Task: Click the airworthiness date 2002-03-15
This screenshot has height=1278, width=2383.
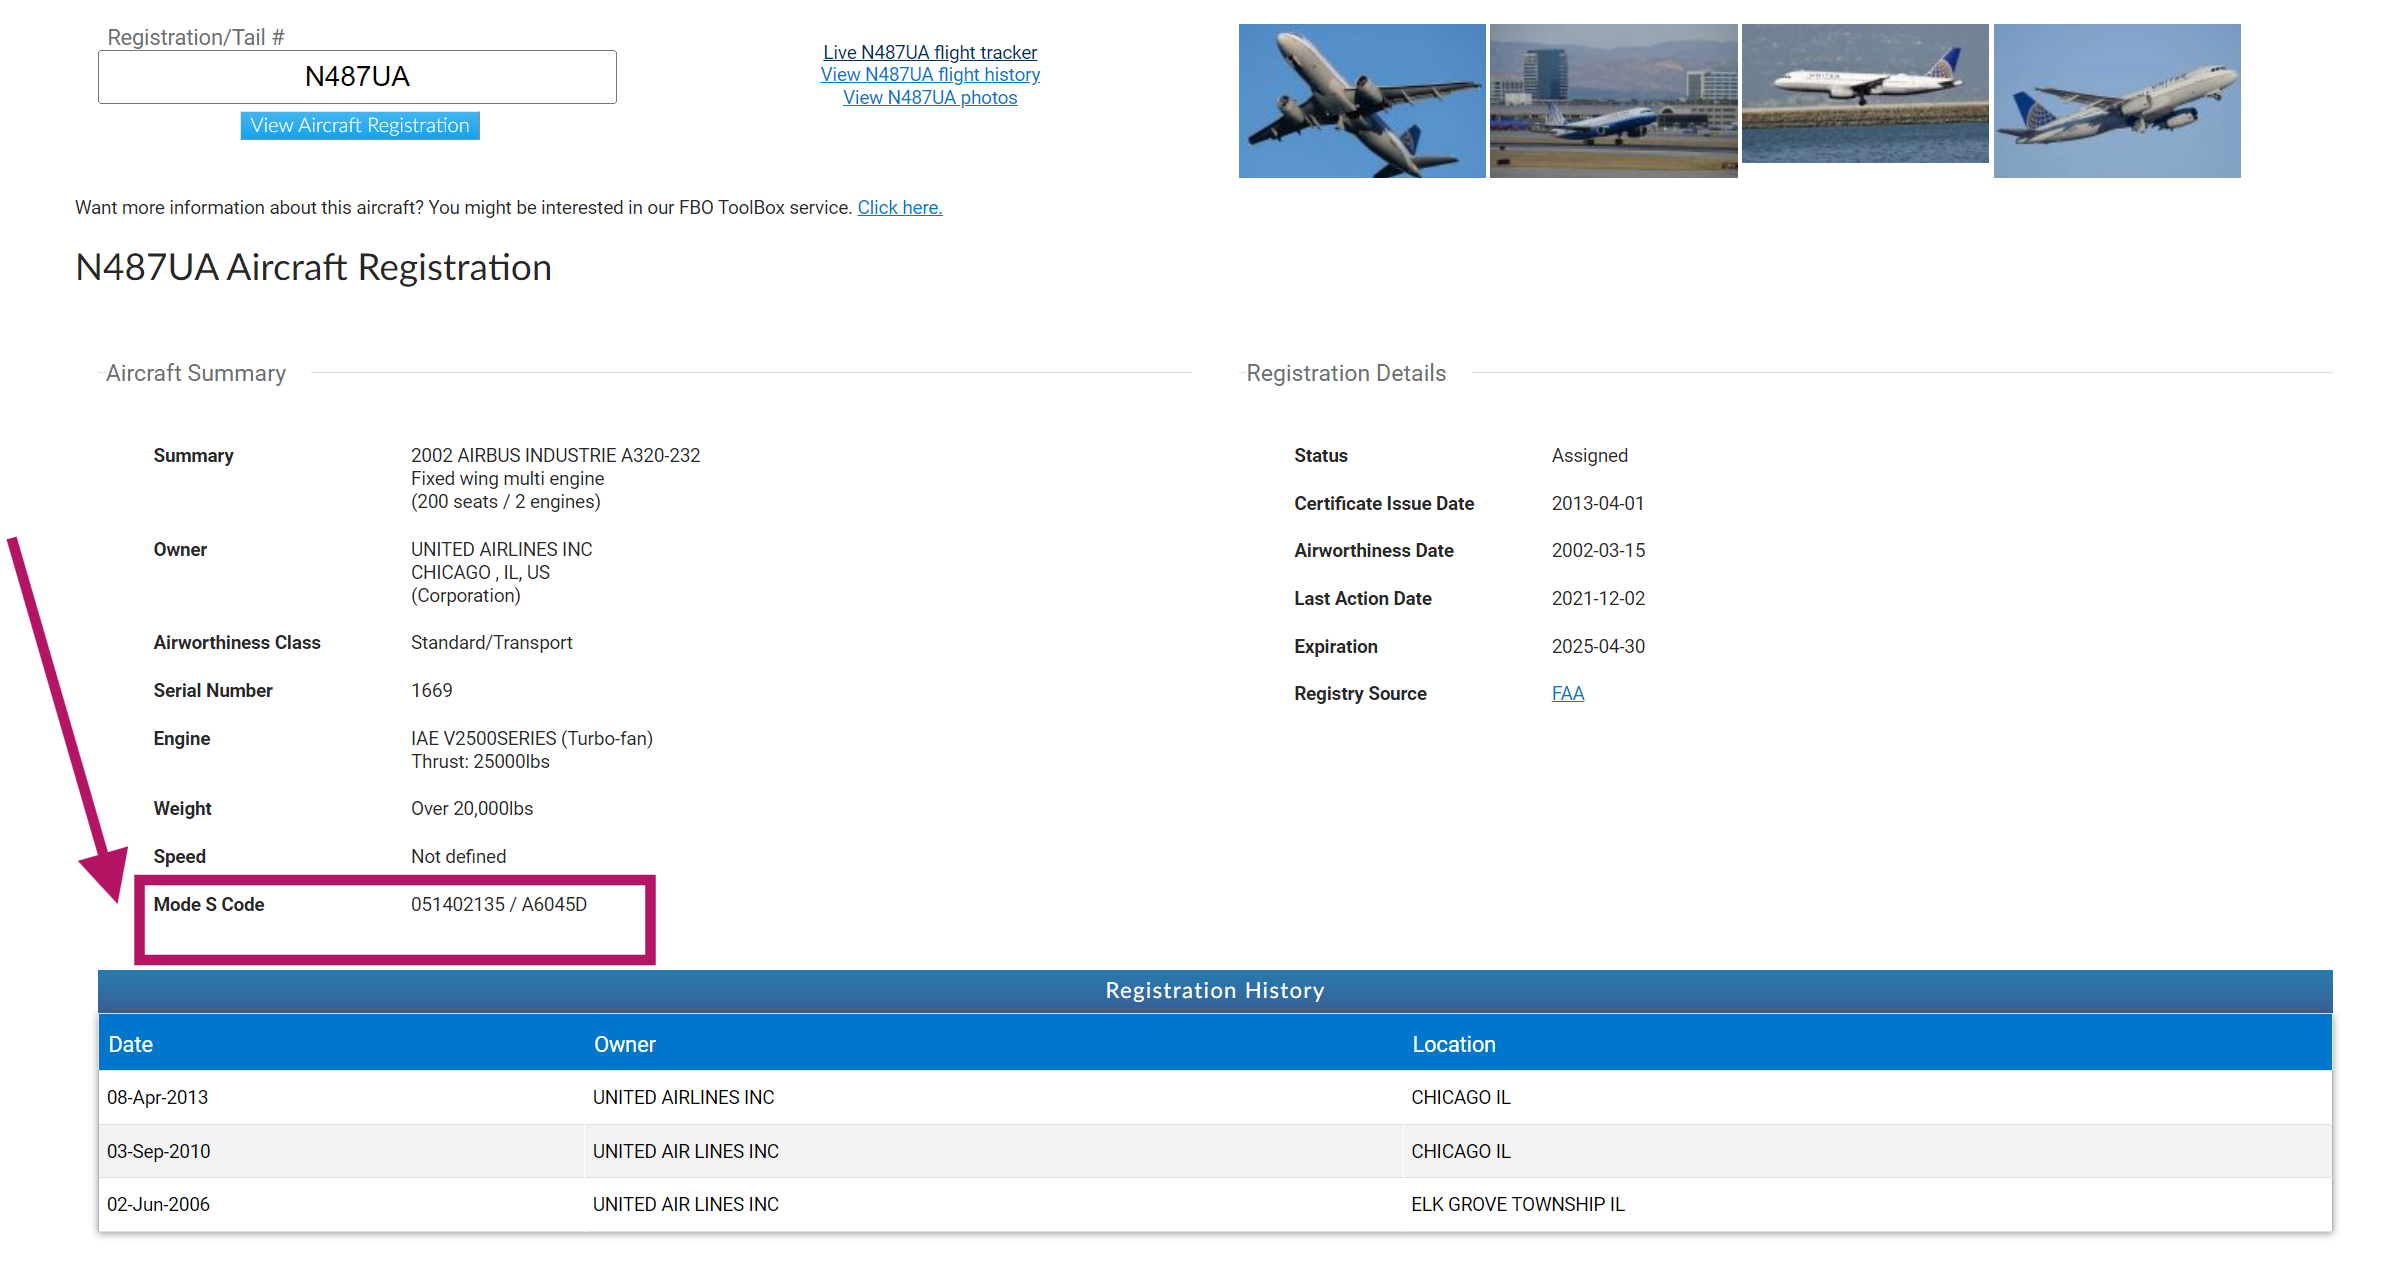Action: click(x=1599, y=551)
